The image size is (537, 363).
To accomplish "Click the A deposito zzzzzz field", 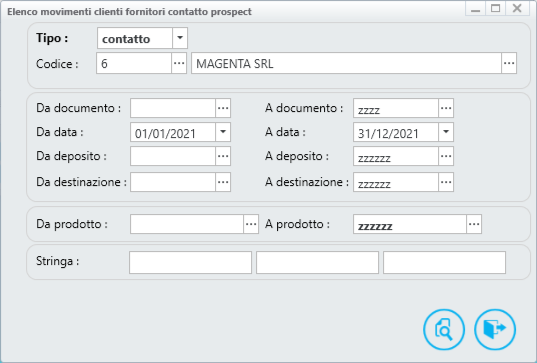I will (x=396, y=156).
